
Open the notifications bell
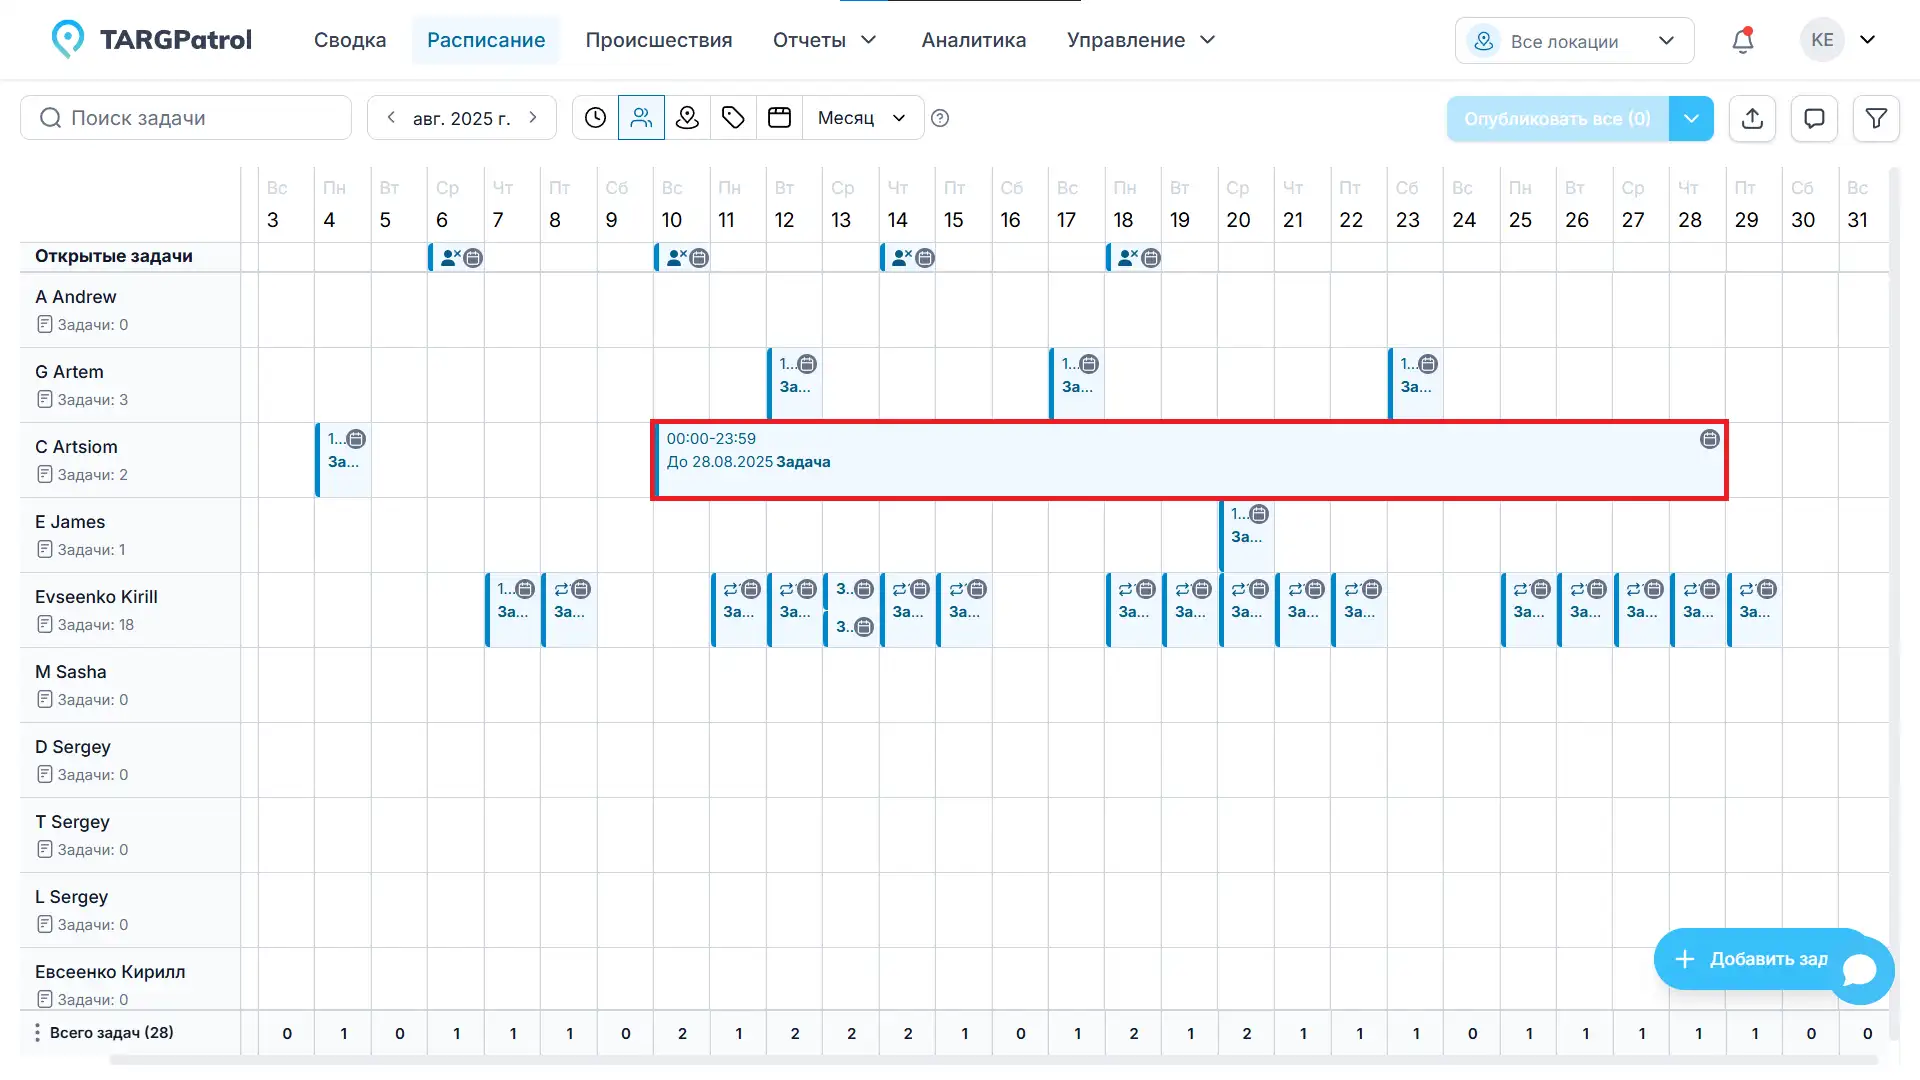pos(1742,40)
